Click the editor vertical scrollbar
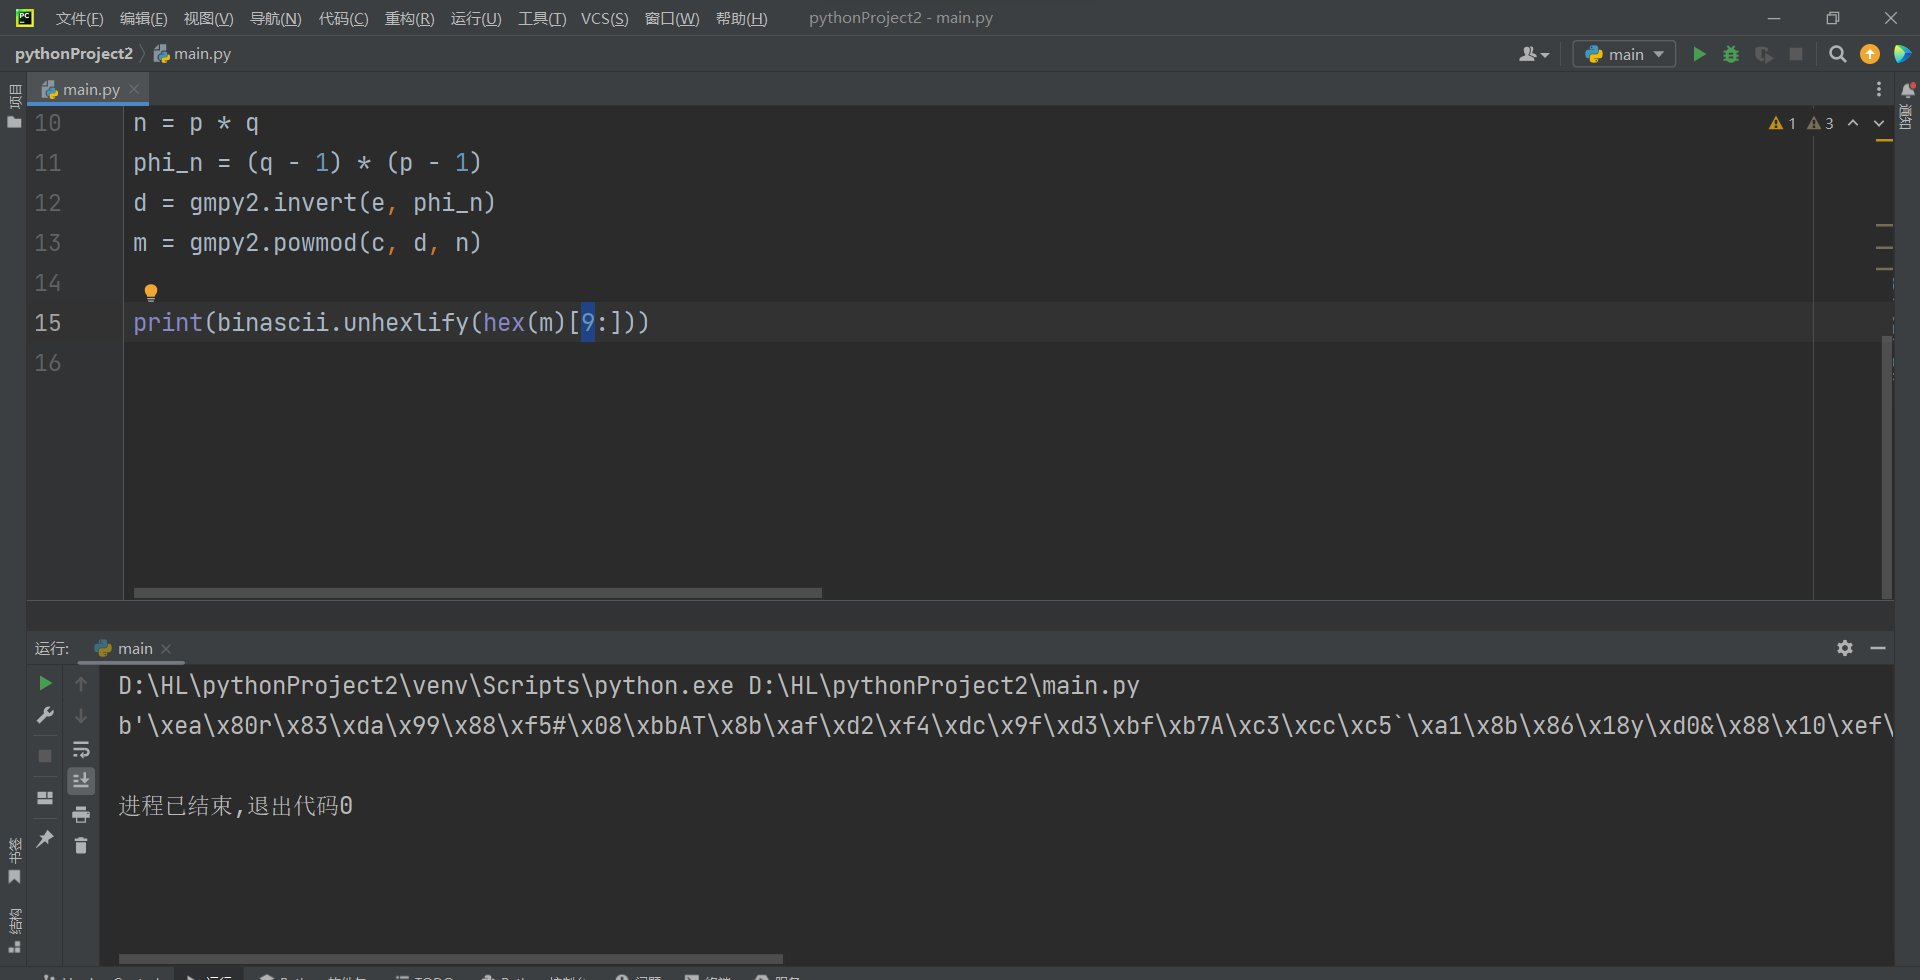1920x980 pixels. (1886, 465)
